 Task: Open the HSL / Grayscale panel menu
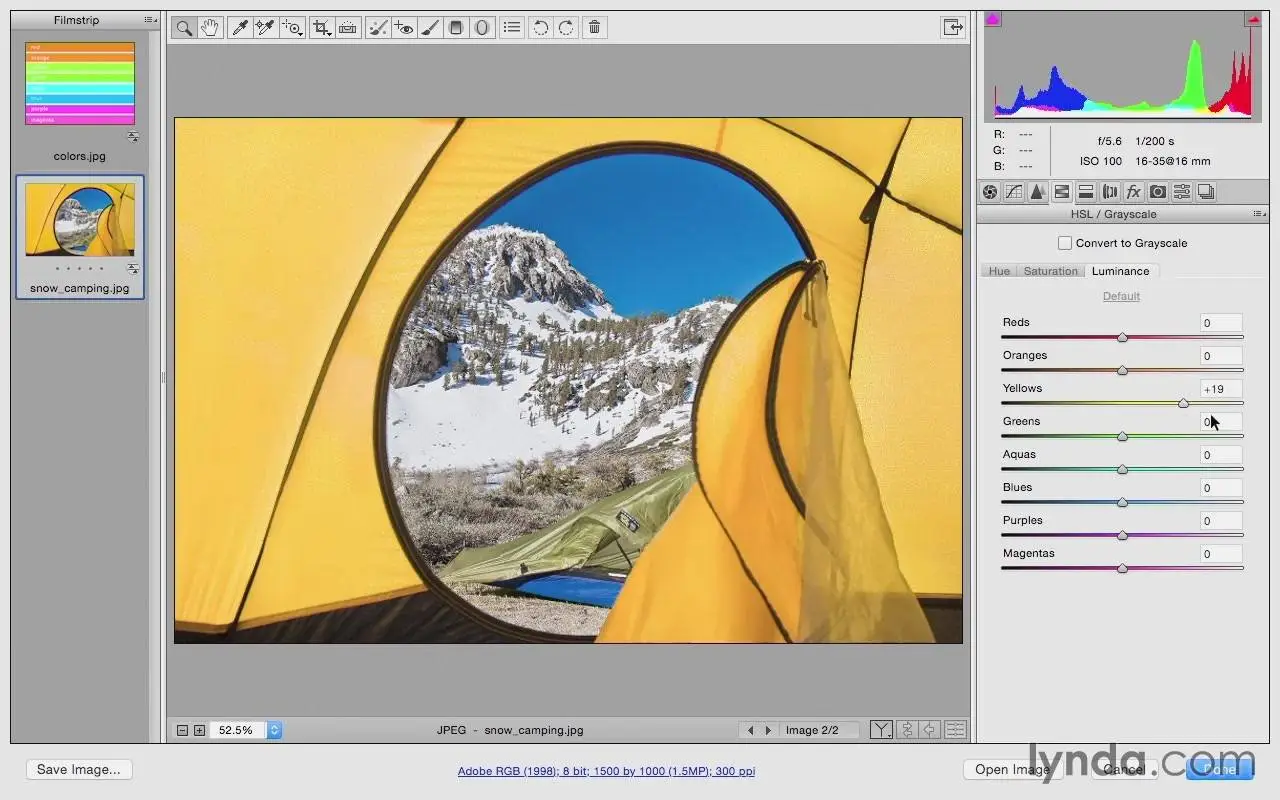point(1260,214)
